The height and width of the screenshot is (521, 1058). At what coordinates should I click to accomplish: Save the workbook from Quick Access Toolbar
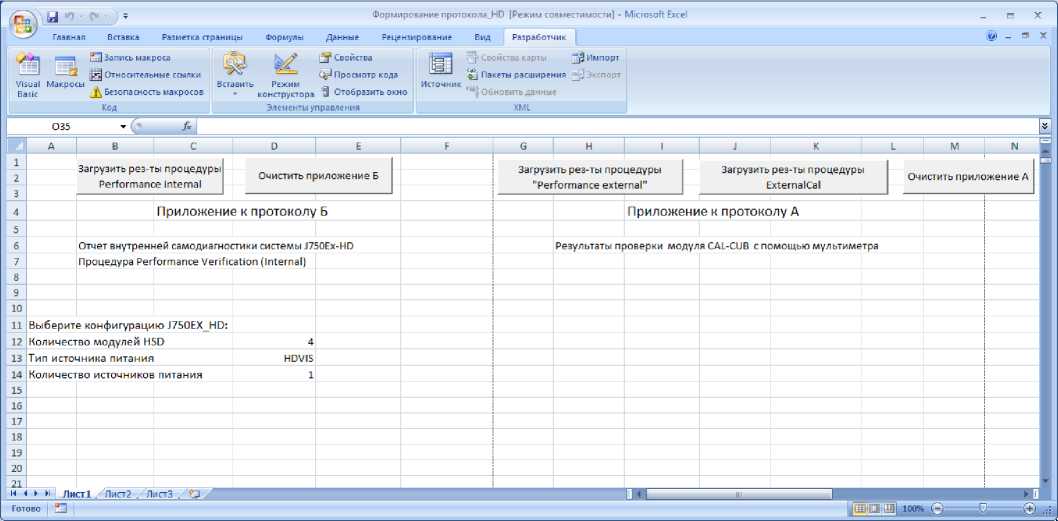[53, 15]
